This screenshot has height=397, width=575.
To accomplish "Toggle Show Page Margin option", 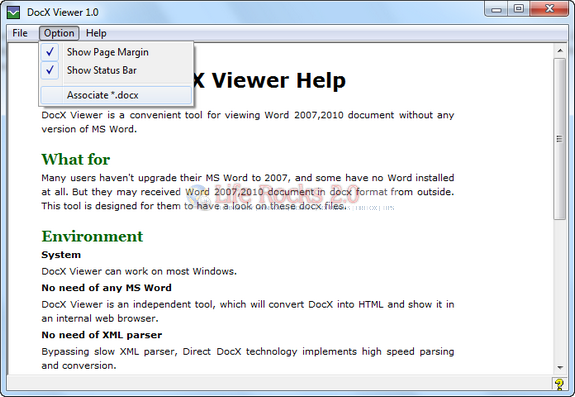I will (x=116, y=52).
